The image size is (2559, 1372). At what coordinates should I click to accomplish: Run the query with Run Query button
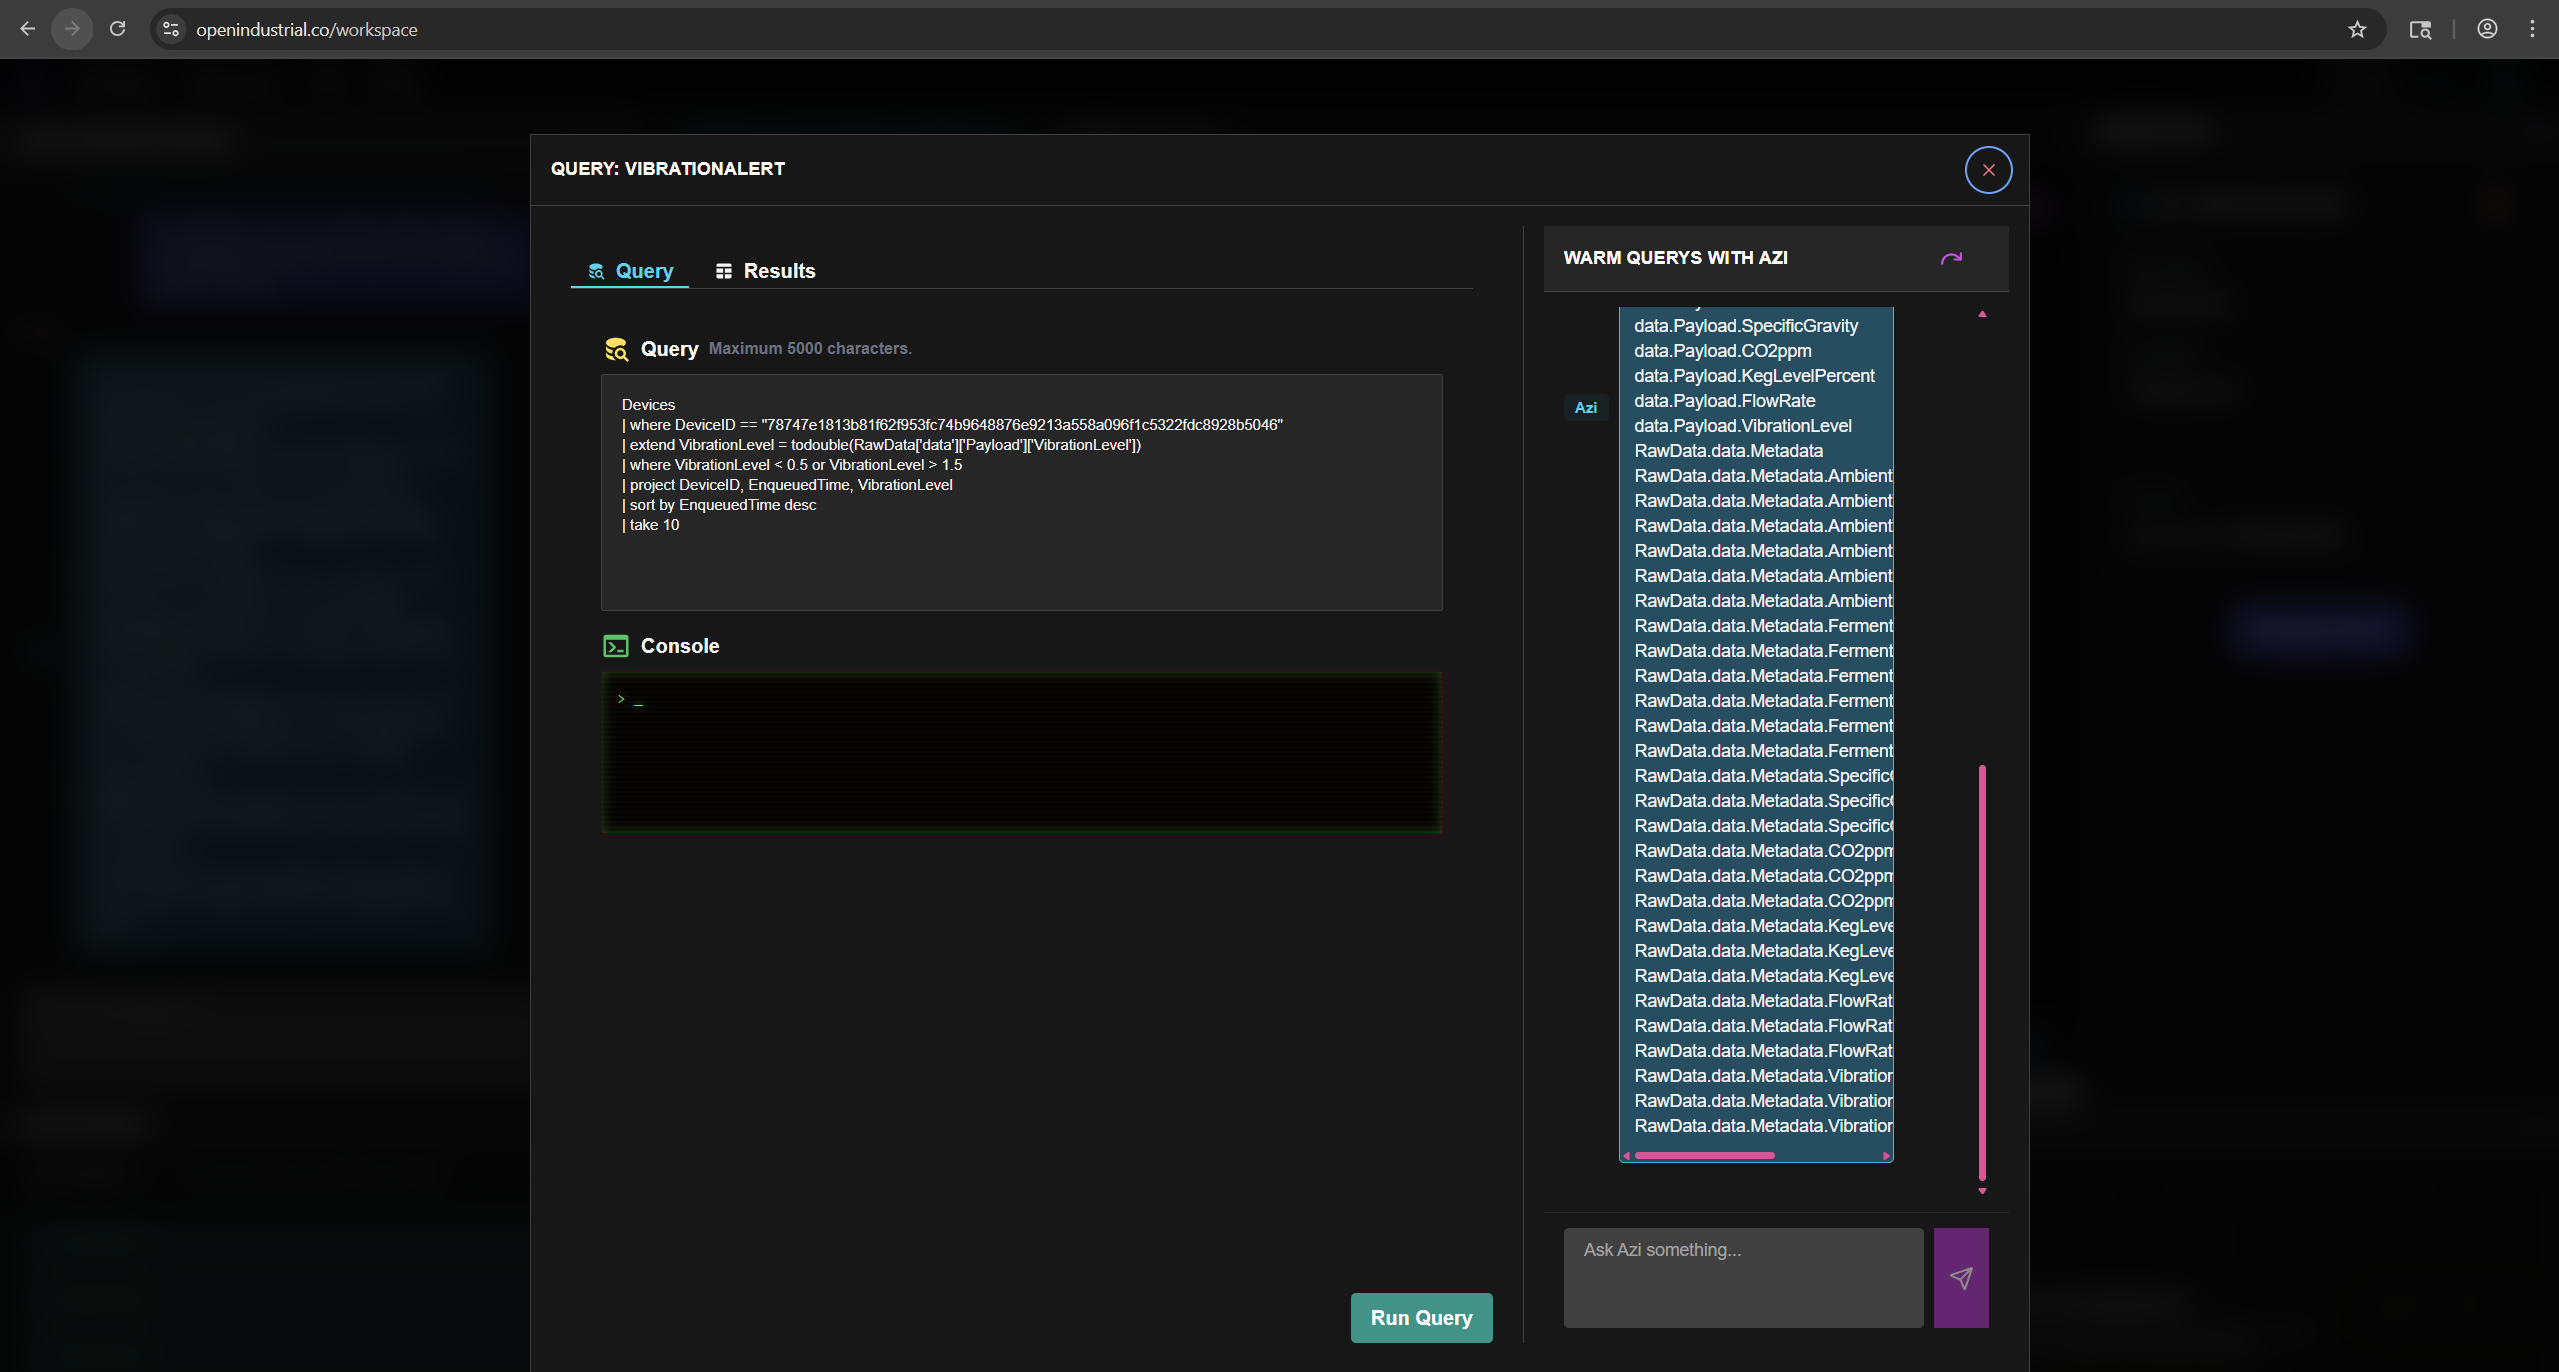click(x=1421, y=1318)
